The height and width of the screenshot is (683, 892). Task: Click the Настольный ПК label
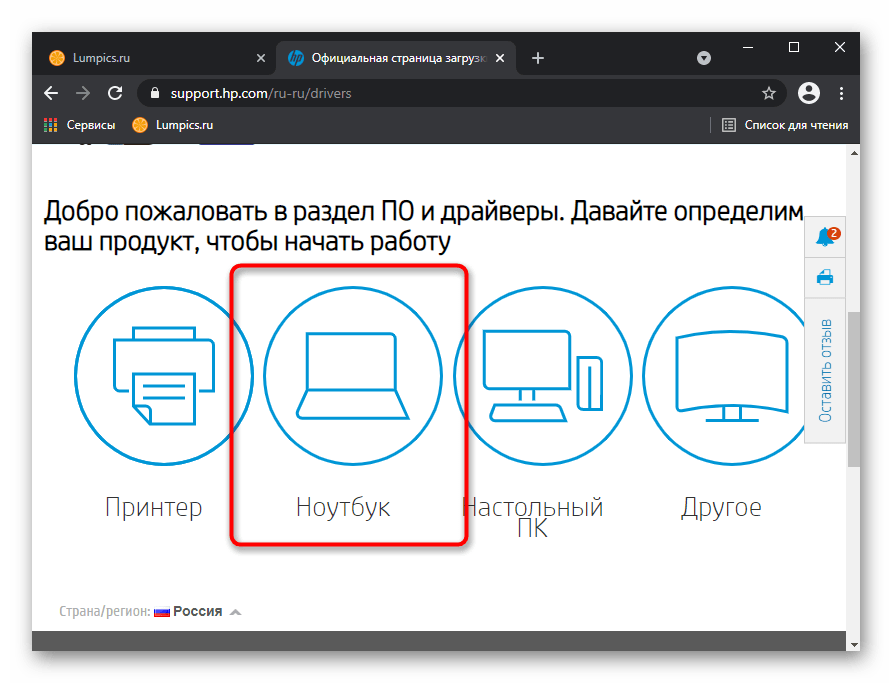pyautogui.click(x=532, y=517)
